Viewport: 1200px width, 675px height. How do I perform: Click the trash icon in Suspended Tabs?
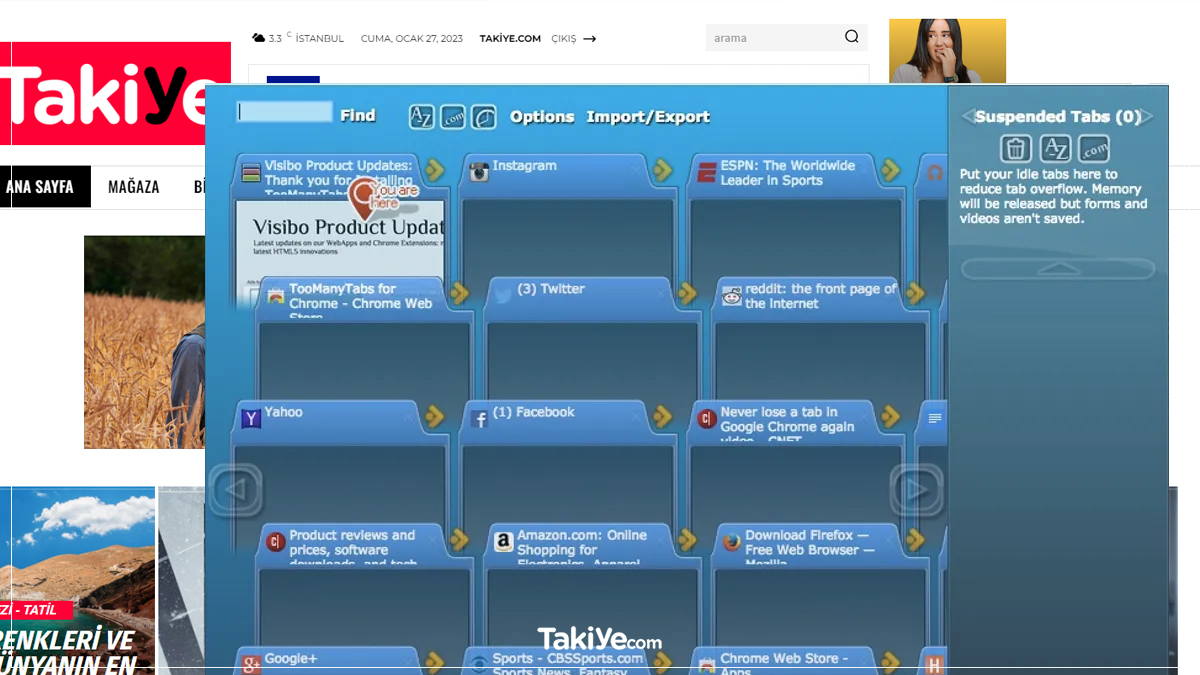coord(1015,149)
